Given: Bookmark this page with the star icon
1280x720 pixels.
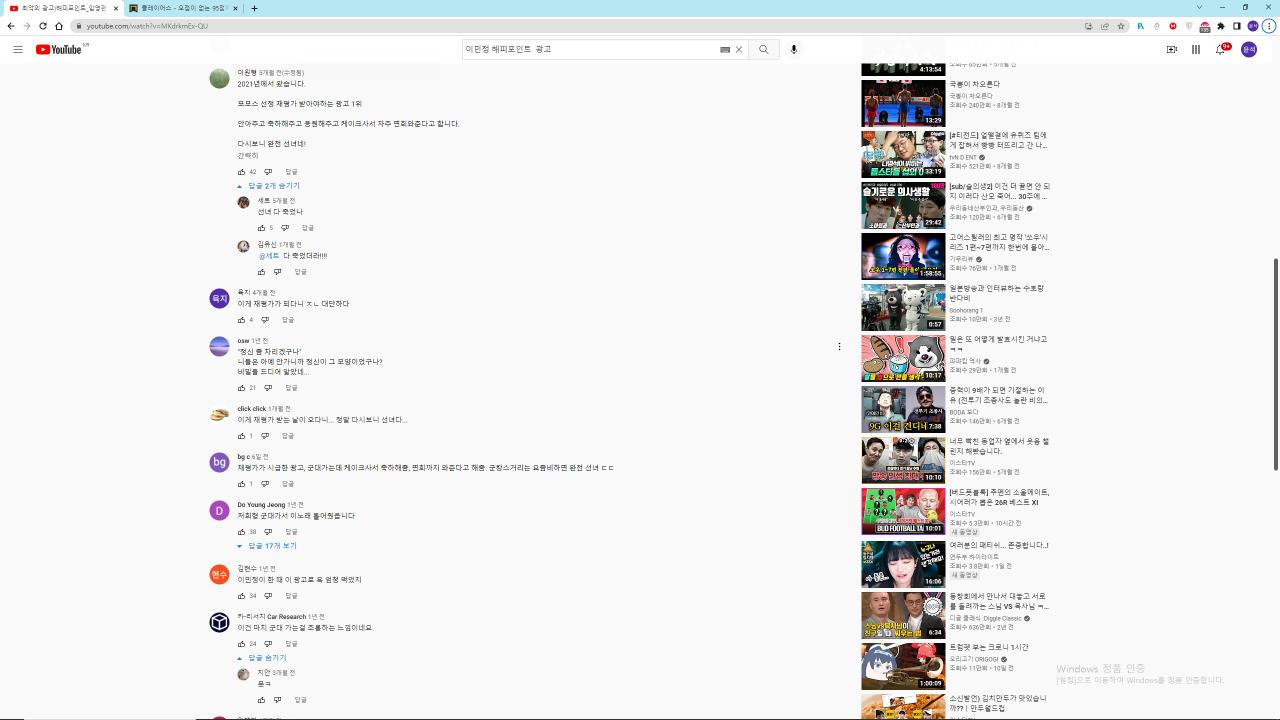Looking at the screenshot, I should (x=1121, y=26).
